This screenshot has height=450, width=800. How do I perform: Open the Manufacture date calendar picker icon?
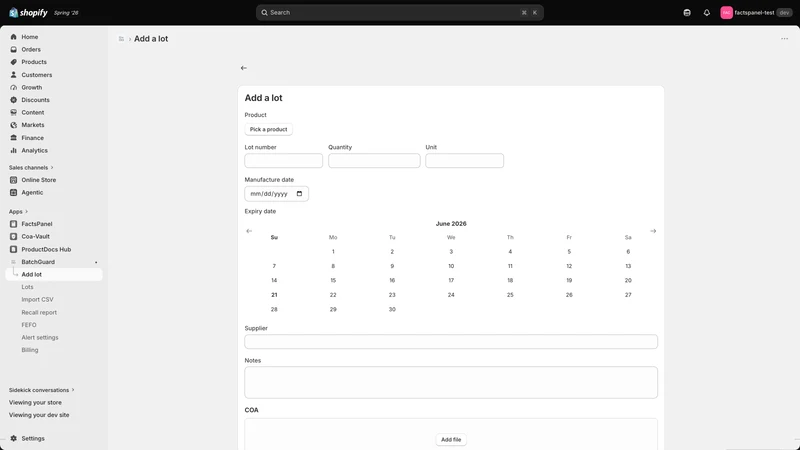point(299,194)
